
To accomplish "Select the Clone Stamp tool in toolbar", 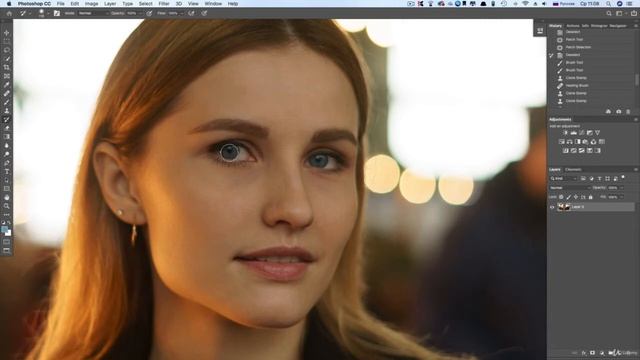I will [x=7, y=111].
